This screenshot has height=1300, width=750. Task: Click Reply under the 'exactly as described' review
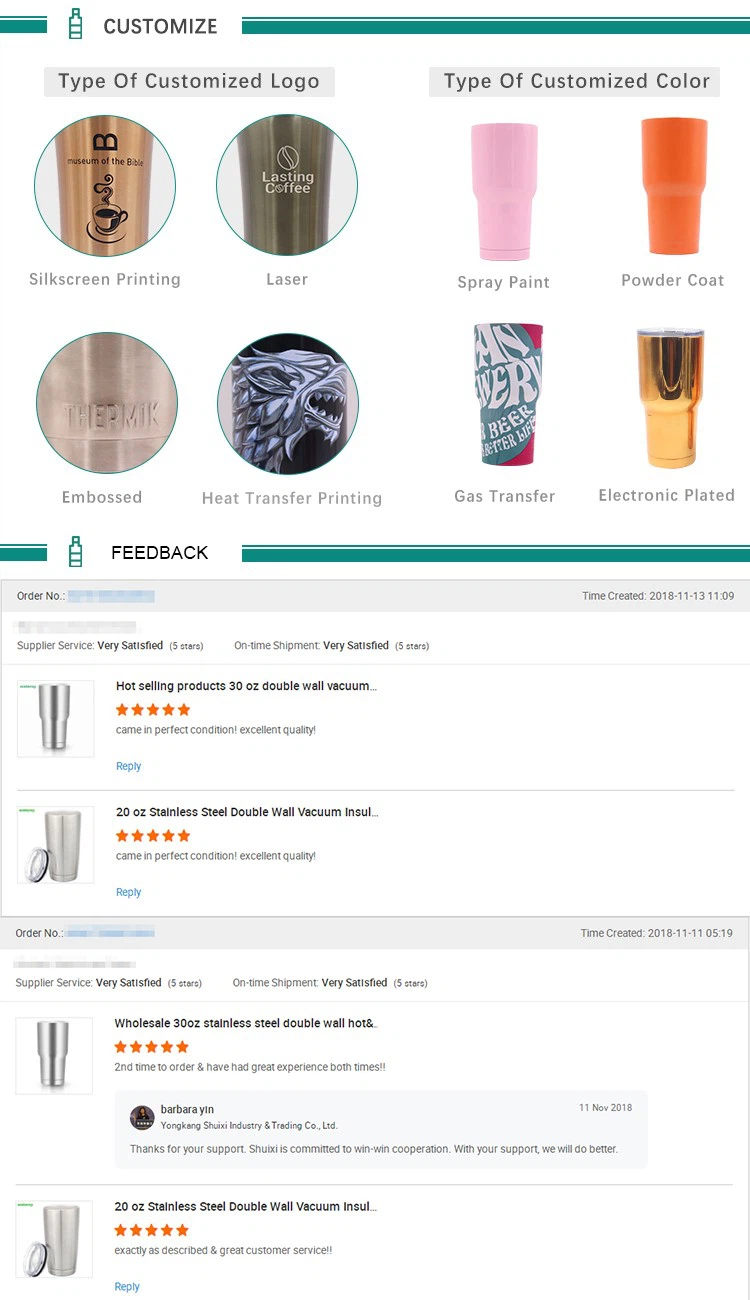pyautogui.click(x=127, y=1287)
